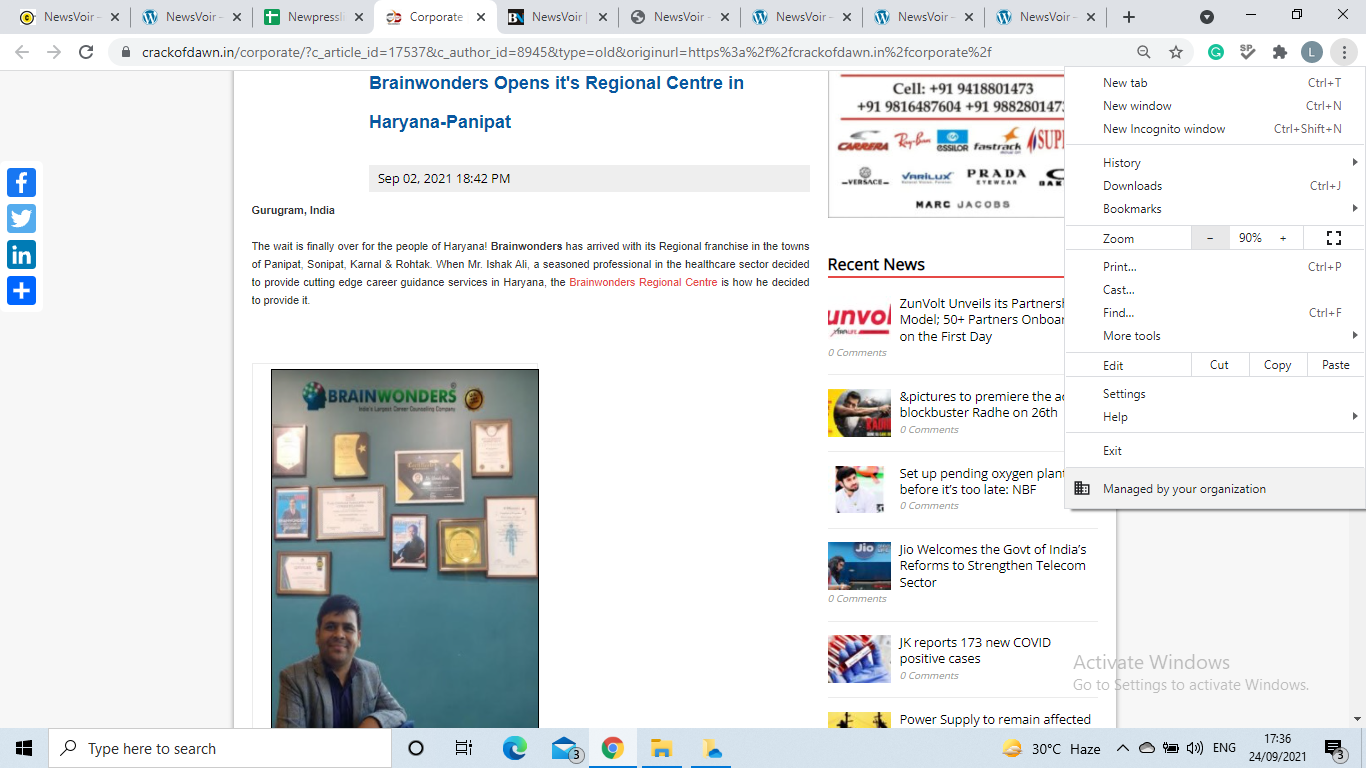Select New tab menu item
The height and width of the screenshot is (768, 1366).
1214,83
